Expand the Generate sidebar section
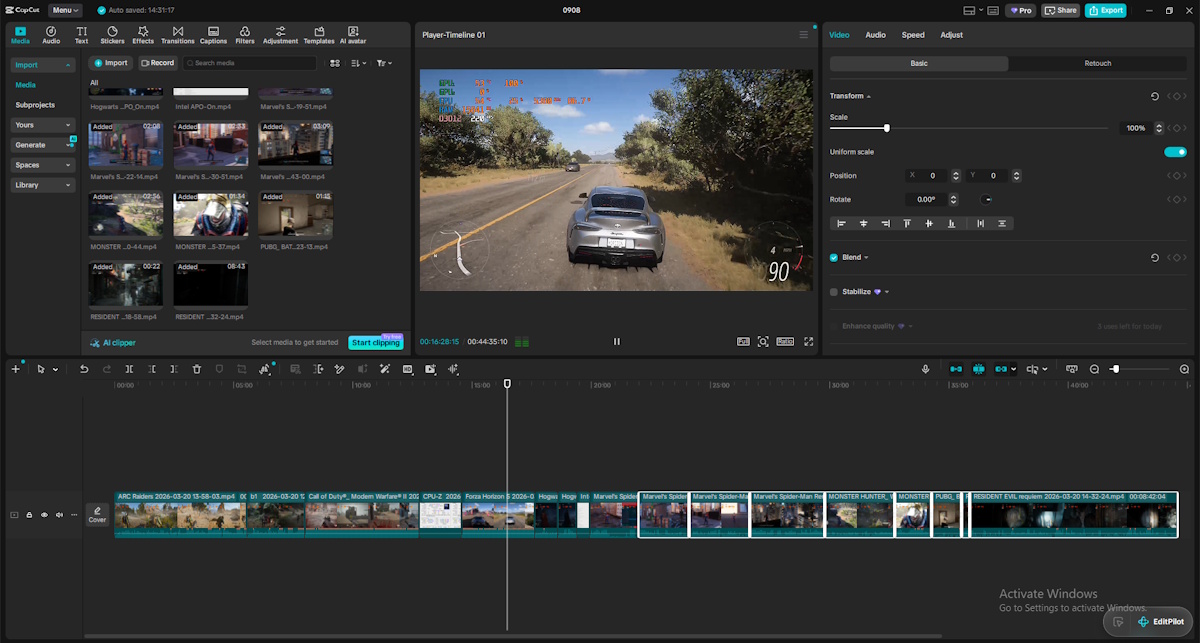 (43, 145)
